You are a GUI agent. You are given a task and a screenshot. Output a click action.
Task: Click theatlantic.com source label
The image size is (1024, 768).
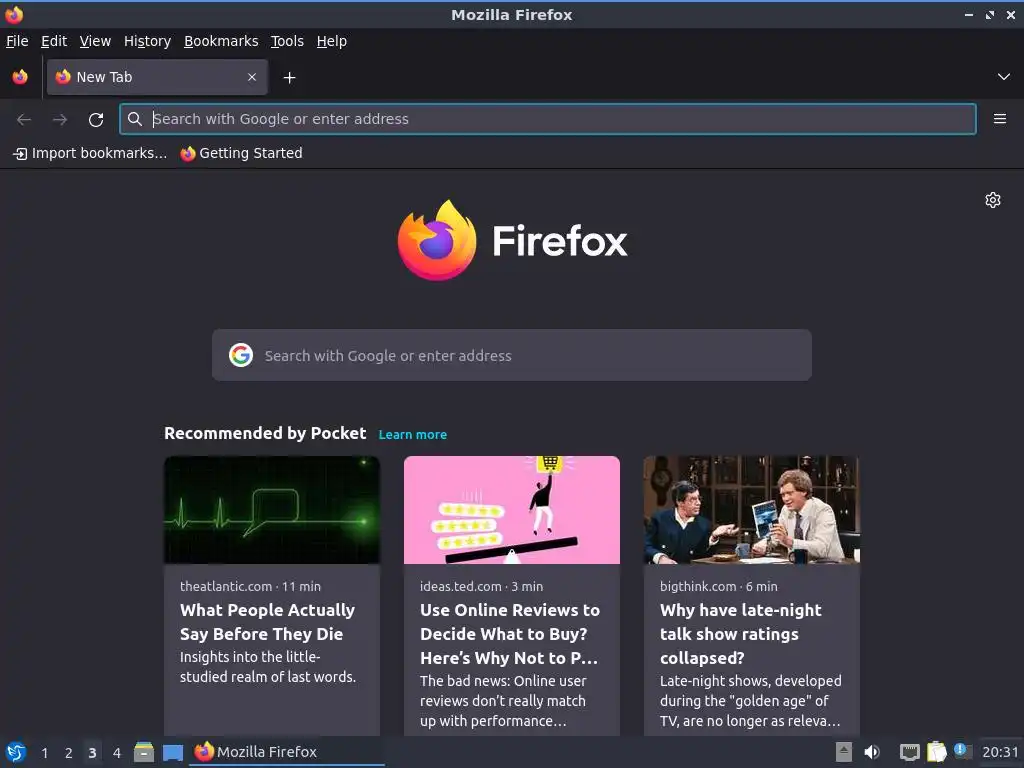(x=226, y=586)
